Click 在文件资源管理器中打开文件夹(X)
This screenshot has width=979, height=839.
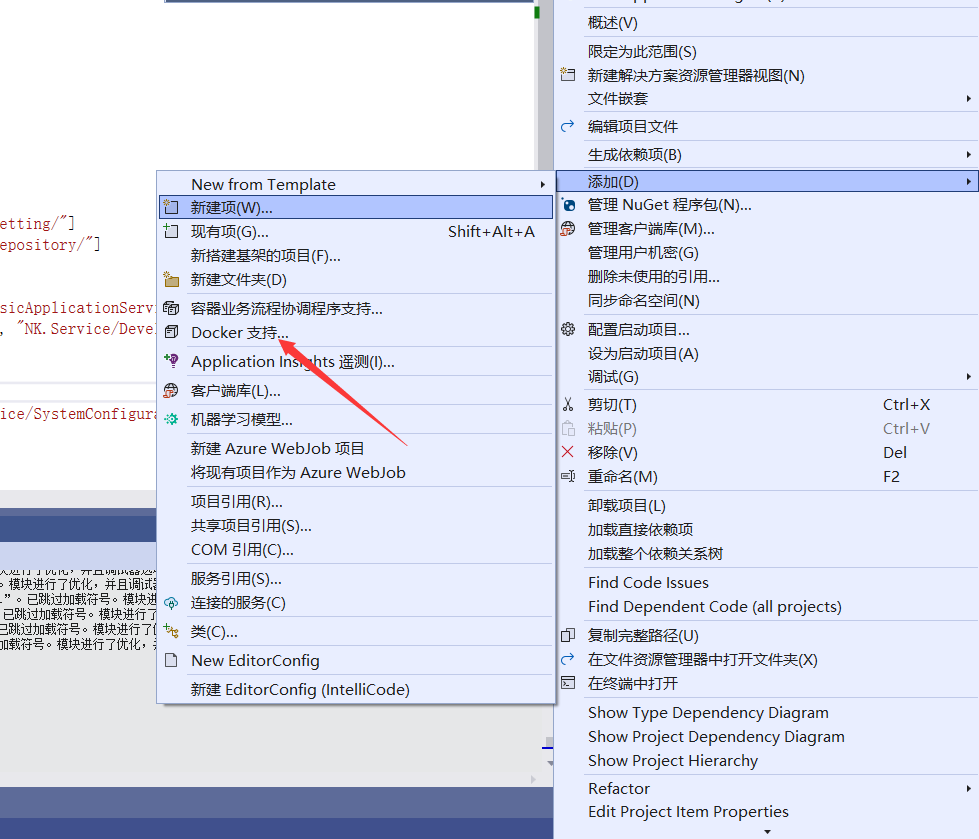pos(702,660)
